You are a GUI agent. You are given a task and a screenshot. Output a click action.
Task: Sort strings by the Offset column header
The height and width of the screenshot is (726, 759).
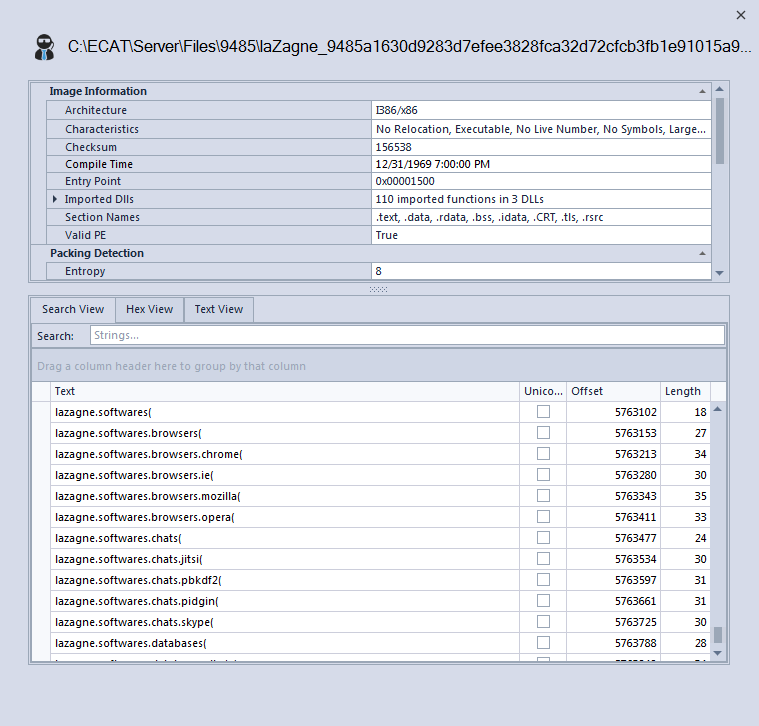pyautogui.click(x=610, y=391)
